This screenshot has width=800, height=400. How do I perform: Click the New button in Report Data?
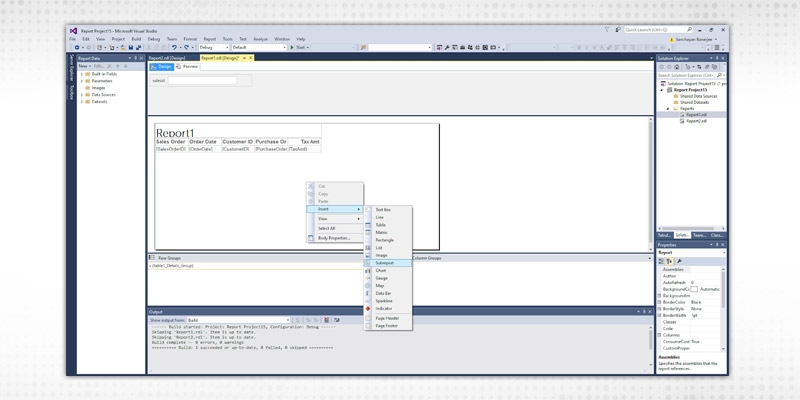pos(84,66)
